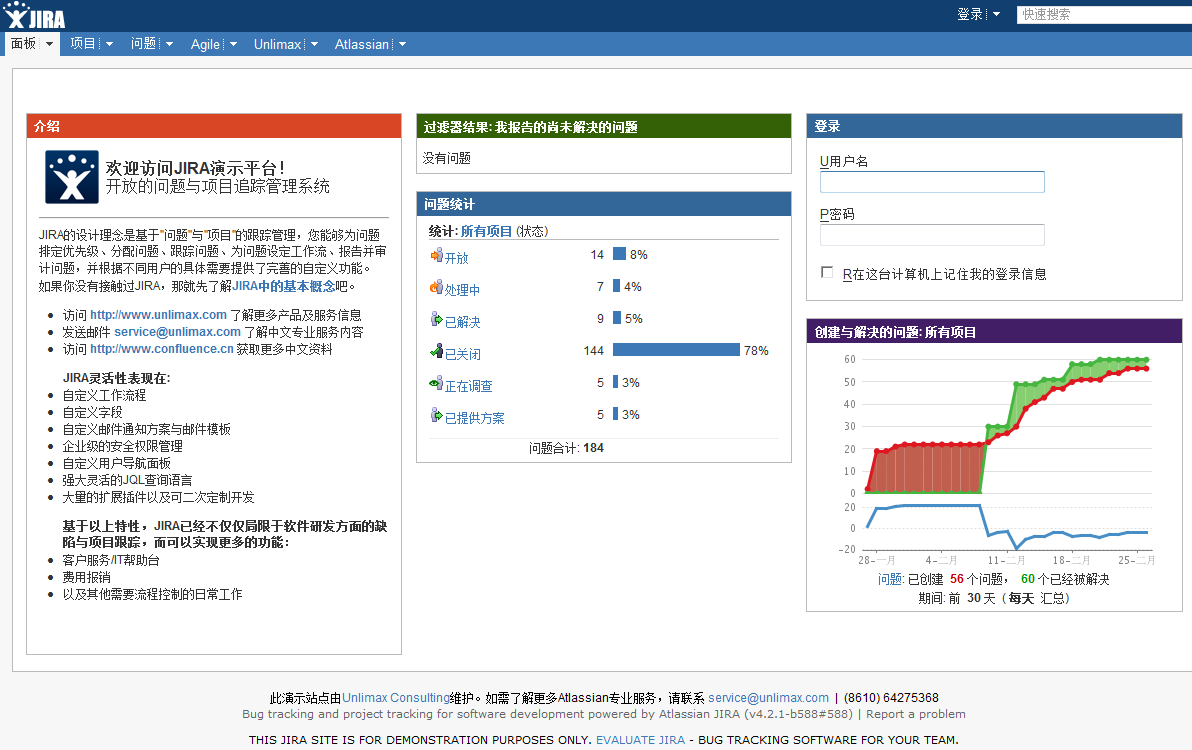Click the 开放 status icon
The width and height of the screenshot is (1192, 750).
pyautogui.click(x=436, y=256)
